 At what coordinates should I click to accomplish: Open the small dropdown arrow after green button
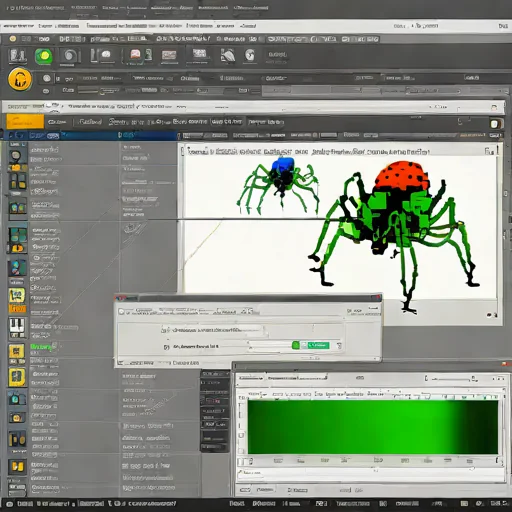point(339,346)
